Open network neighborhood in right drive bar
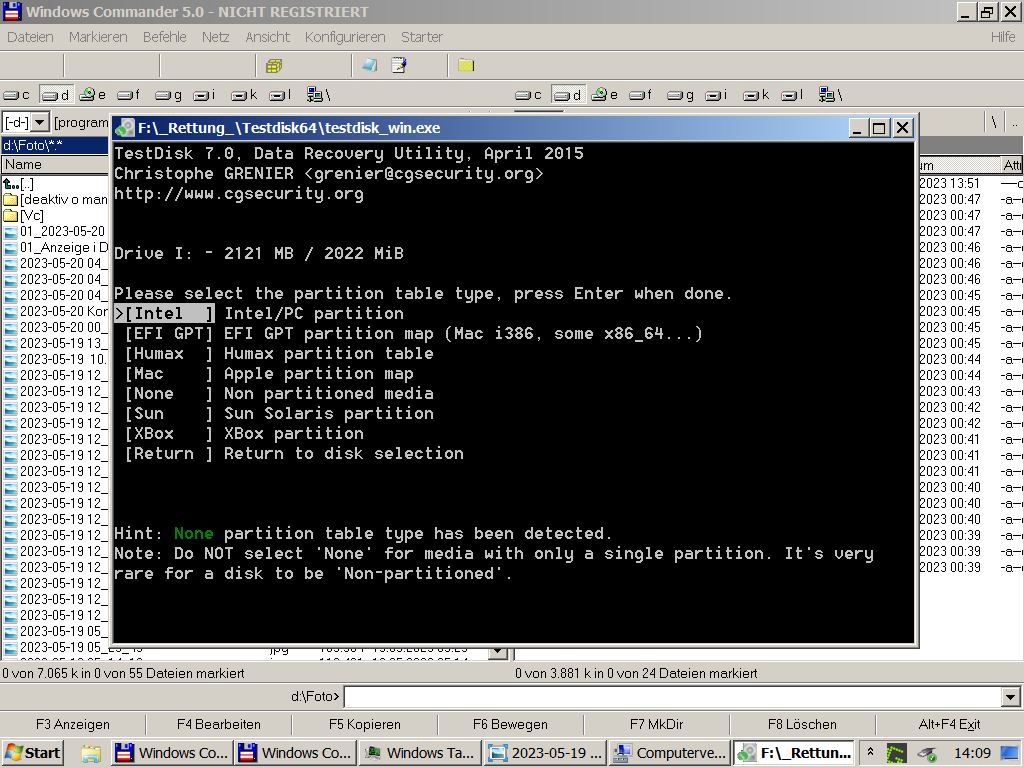Screen dimensions: 1024x768 coord(831,95)
